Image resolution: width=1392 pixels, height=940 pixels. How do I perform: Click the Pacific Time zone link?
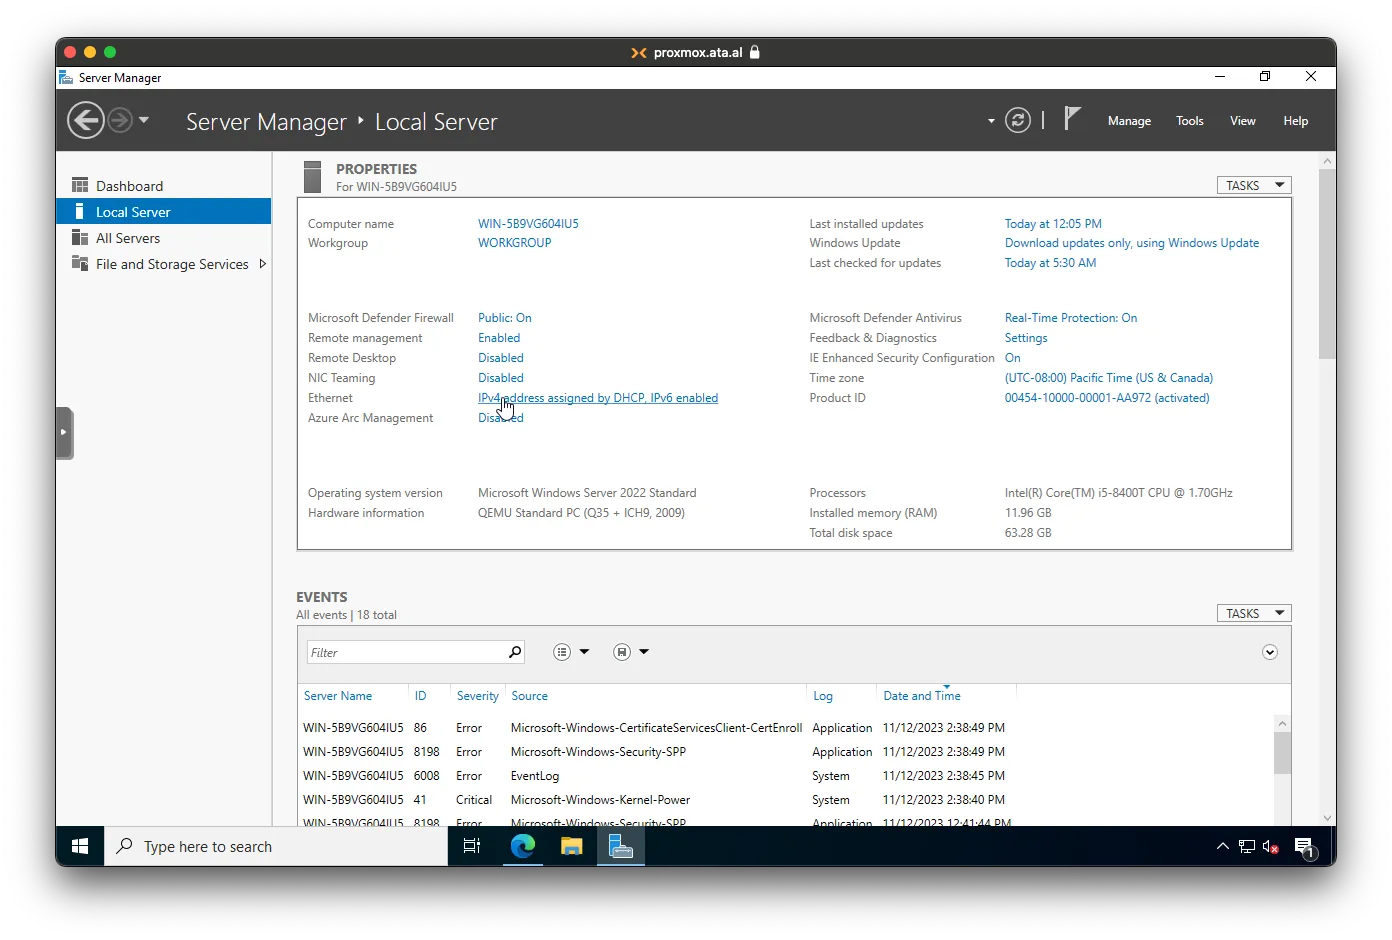pos(1109,378)
